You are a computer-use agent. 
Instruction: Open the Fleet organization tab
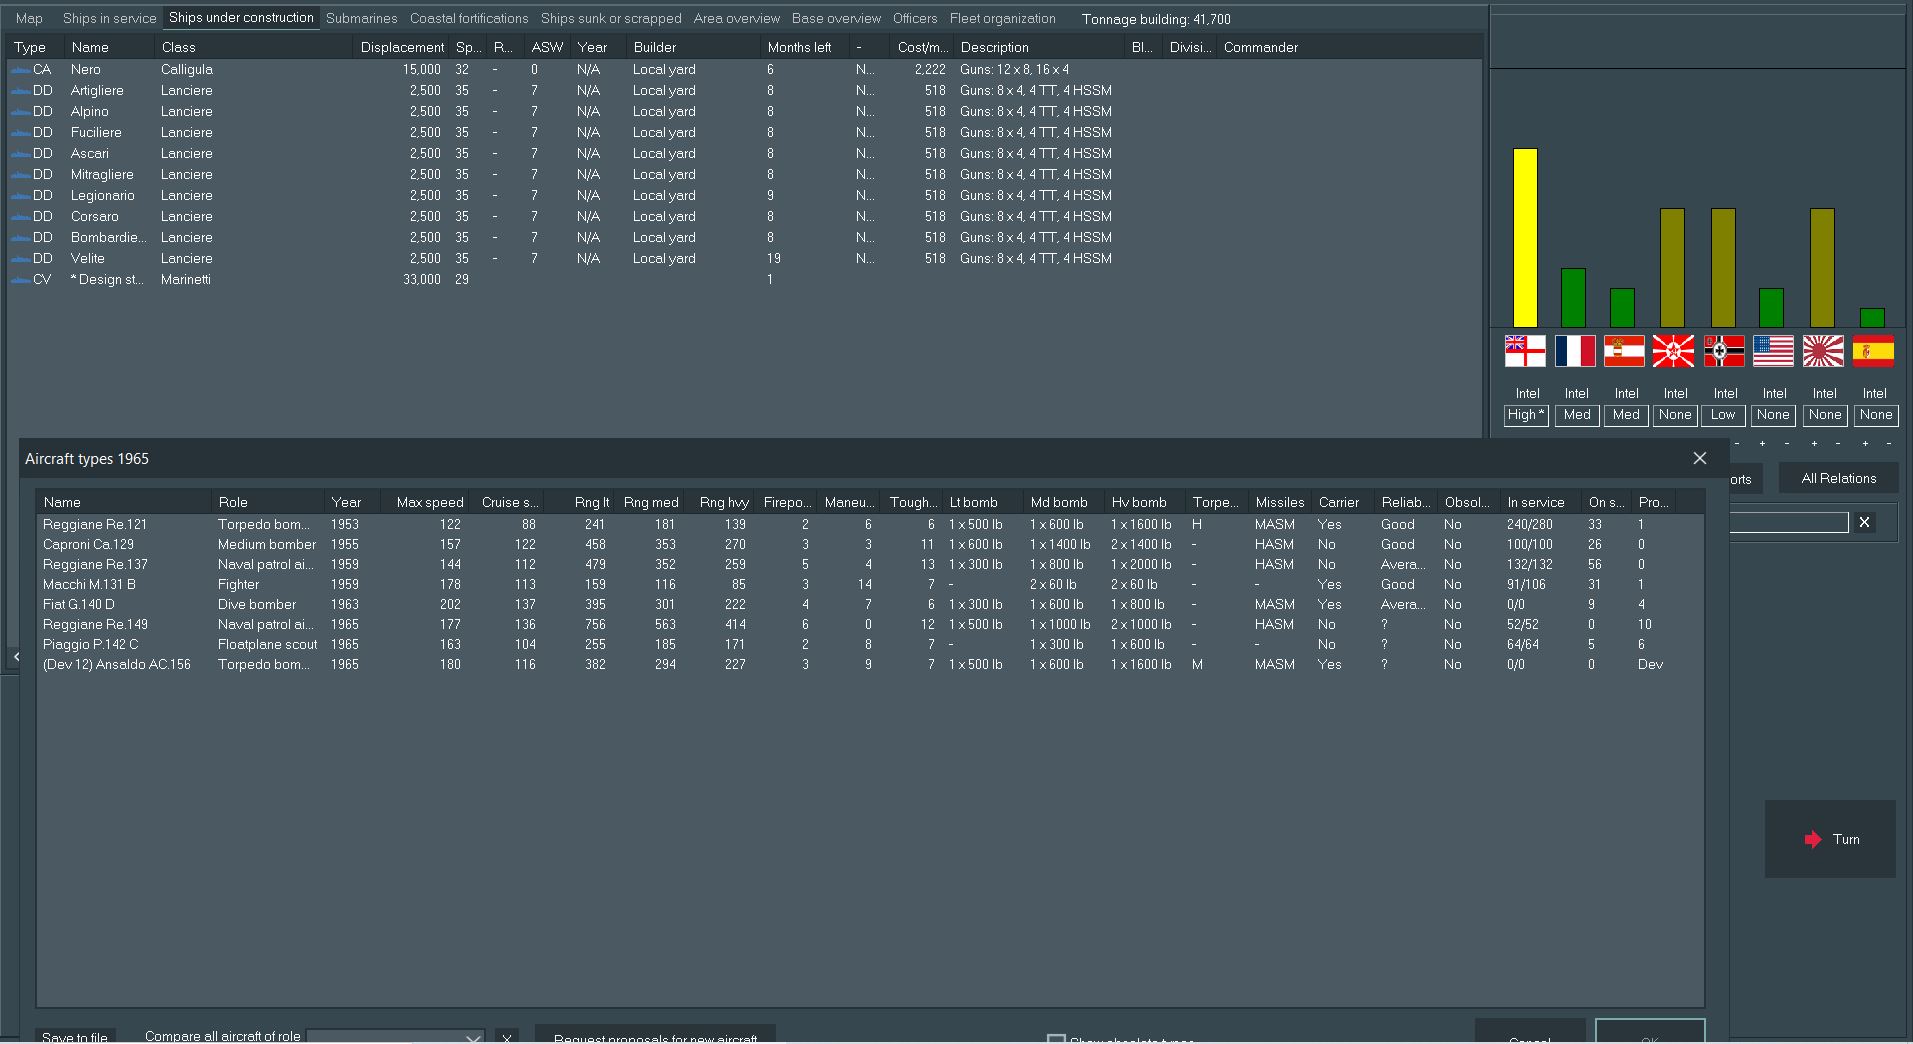pos(1002,18)
